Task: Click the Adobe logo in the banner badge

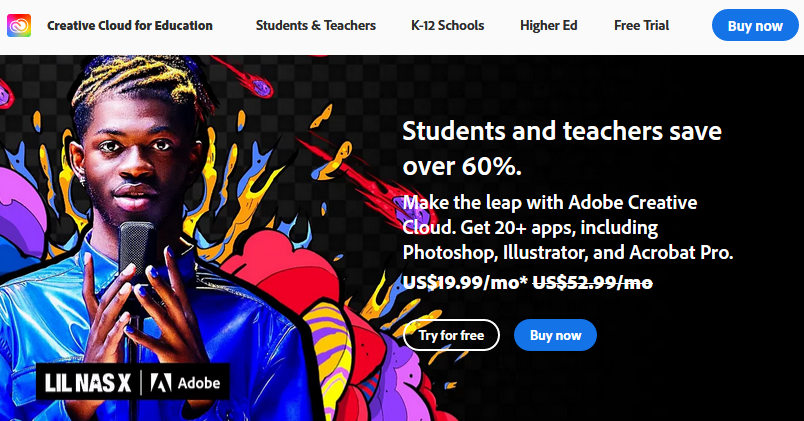Action: pos(185,383)
